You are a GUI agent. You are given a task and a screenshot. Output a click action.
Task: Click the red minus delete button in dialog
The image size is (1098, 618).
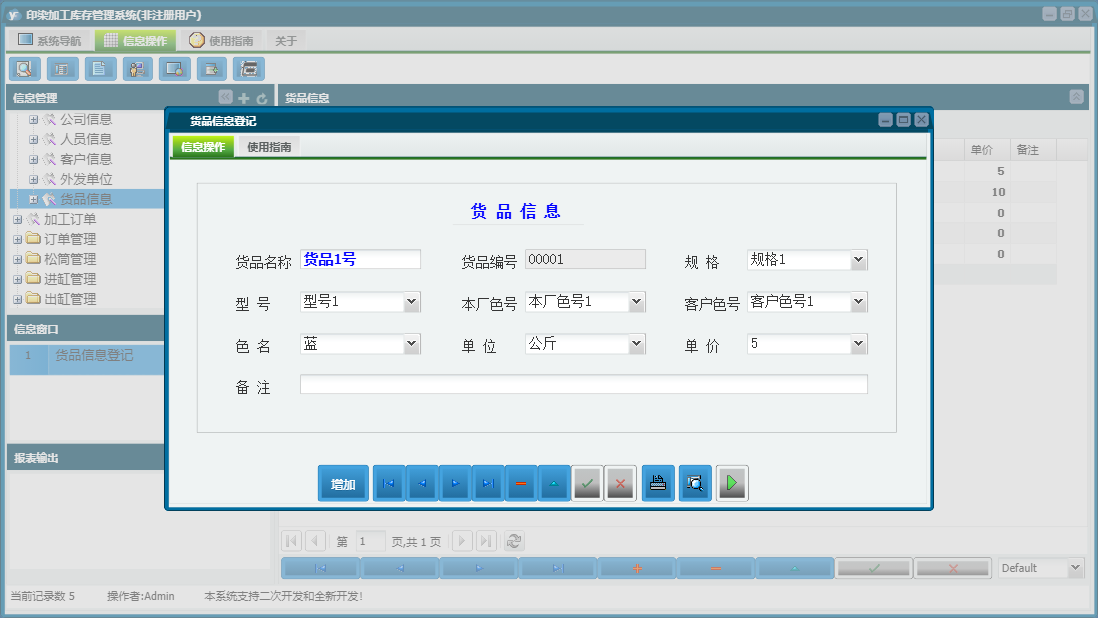(521, 483)
